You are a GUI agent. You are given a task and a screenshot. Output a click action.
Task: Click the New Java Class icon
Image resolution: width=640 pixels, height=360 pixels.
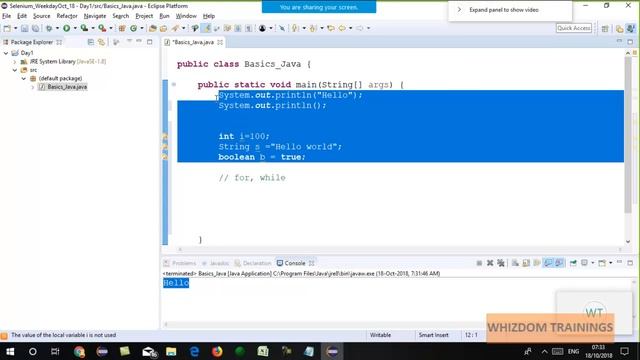click(x=133, y=28)
